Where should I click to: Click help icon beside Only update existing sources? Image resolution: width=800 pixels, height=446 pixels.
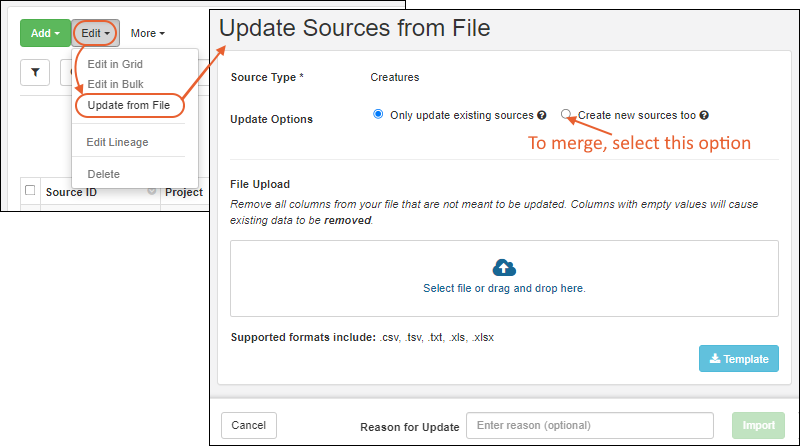[x=542, y=115]
